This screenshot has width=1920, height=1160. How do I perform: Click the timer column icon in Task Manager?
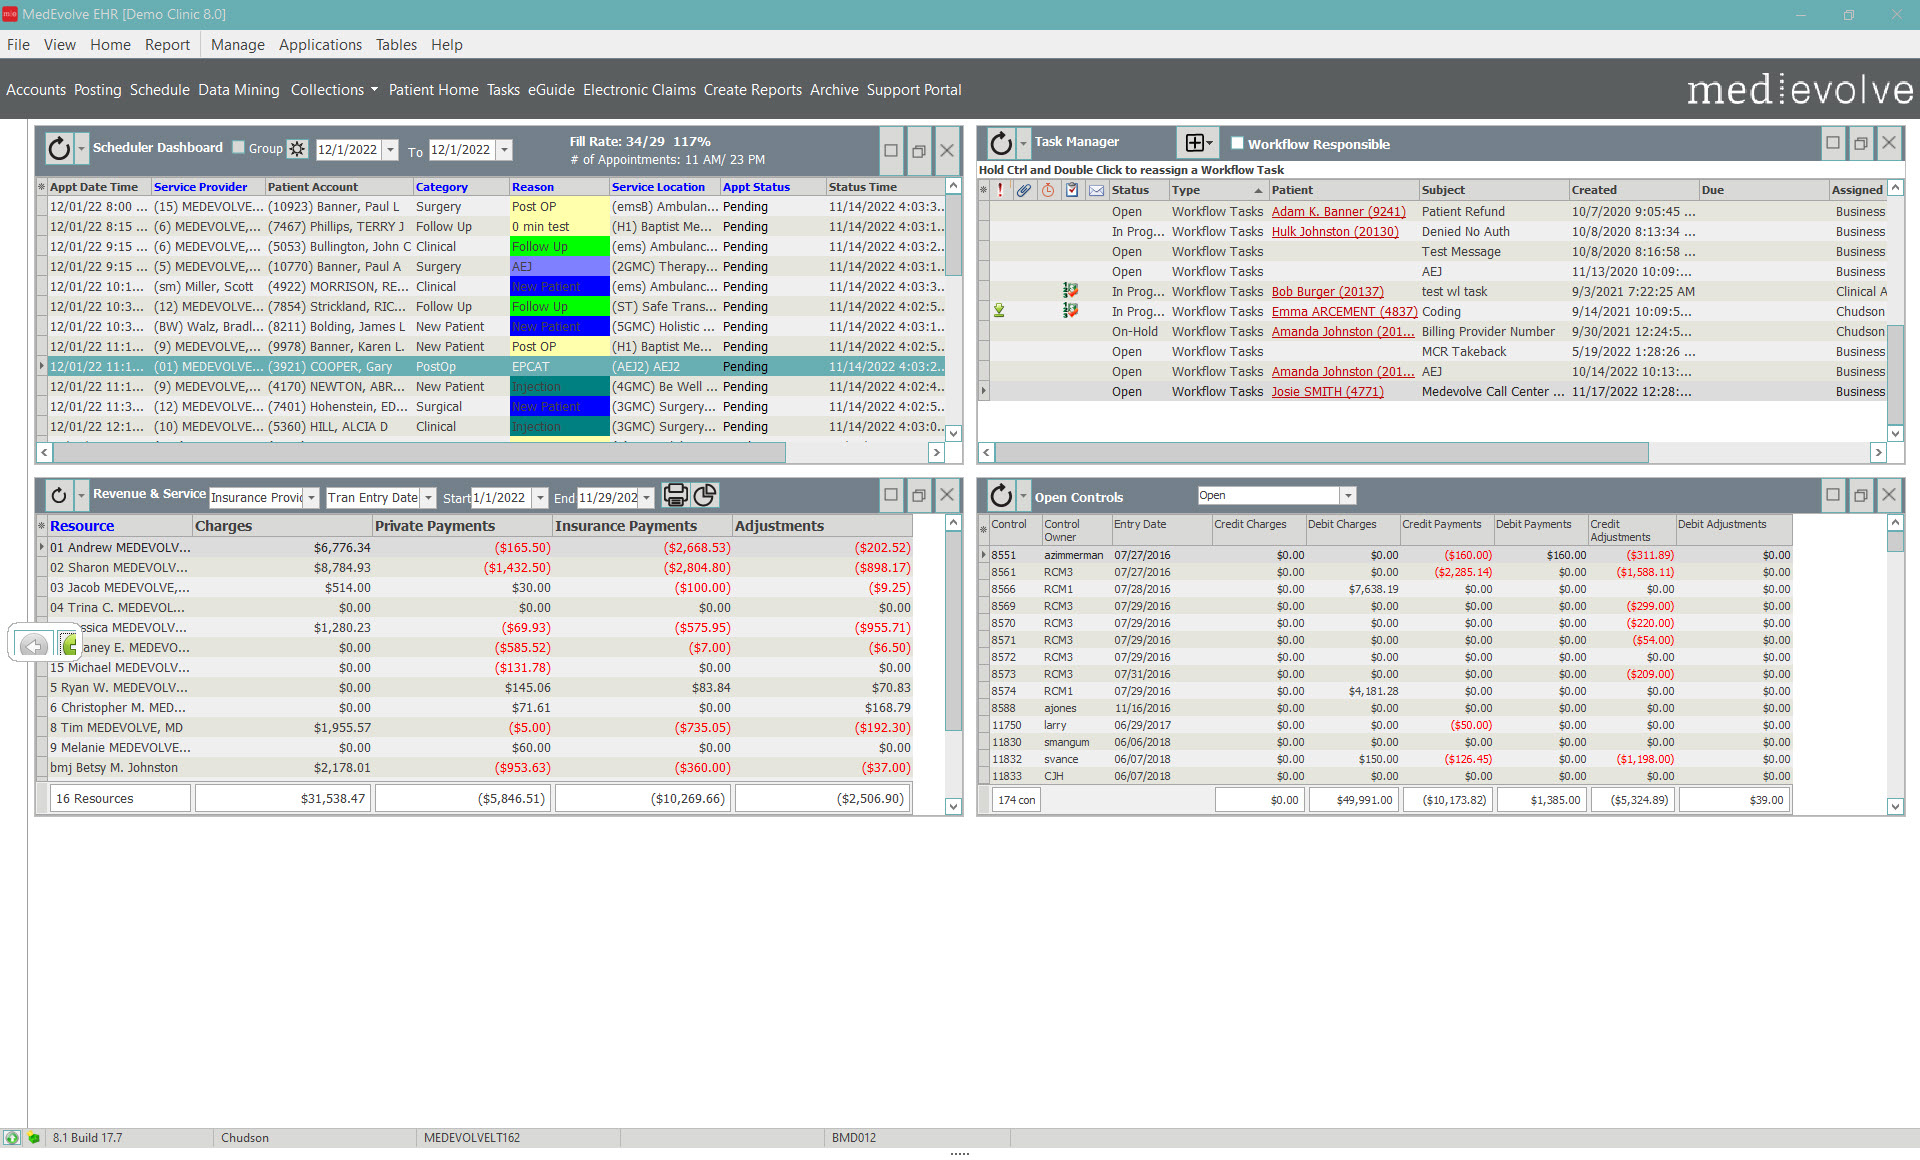pos(1048,190)
